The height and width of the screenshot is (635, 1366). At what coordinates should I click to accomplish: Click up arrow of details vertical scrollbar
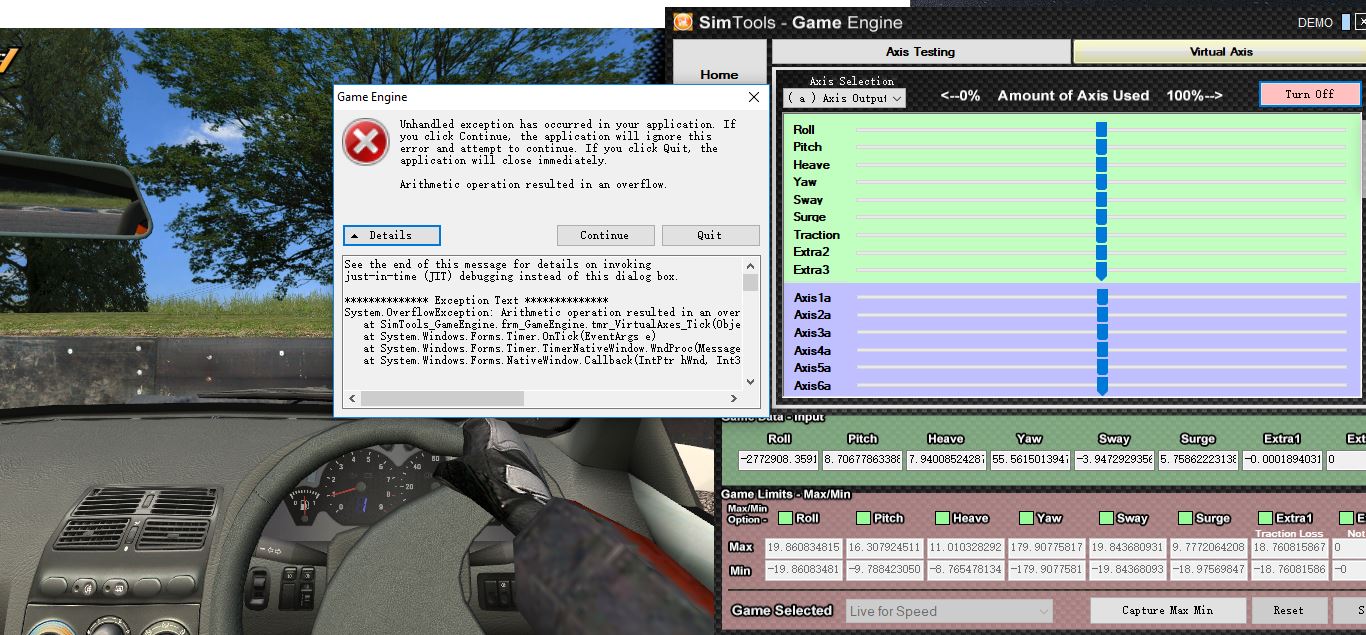(x=751, y=265)
